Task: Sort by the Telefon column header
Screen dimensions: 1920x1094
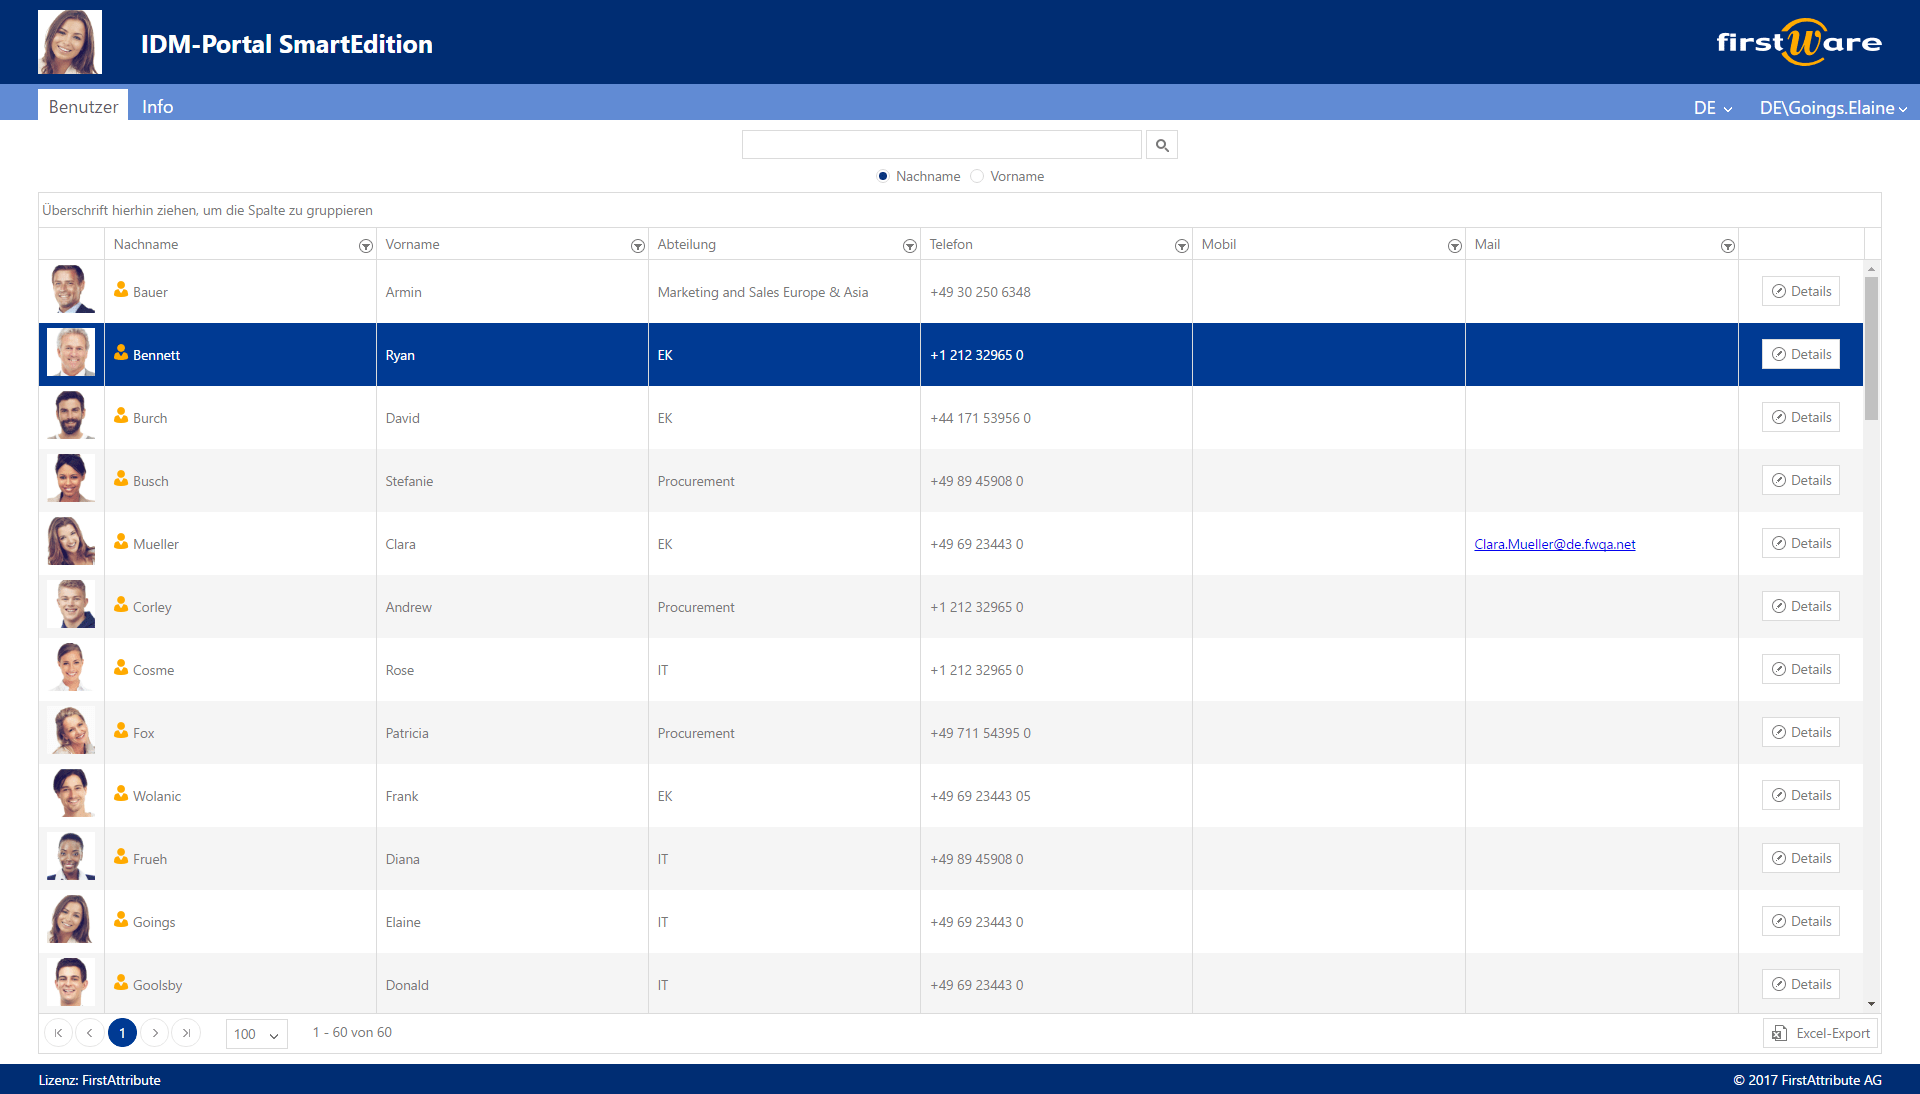Action: [x=950, y=244]
